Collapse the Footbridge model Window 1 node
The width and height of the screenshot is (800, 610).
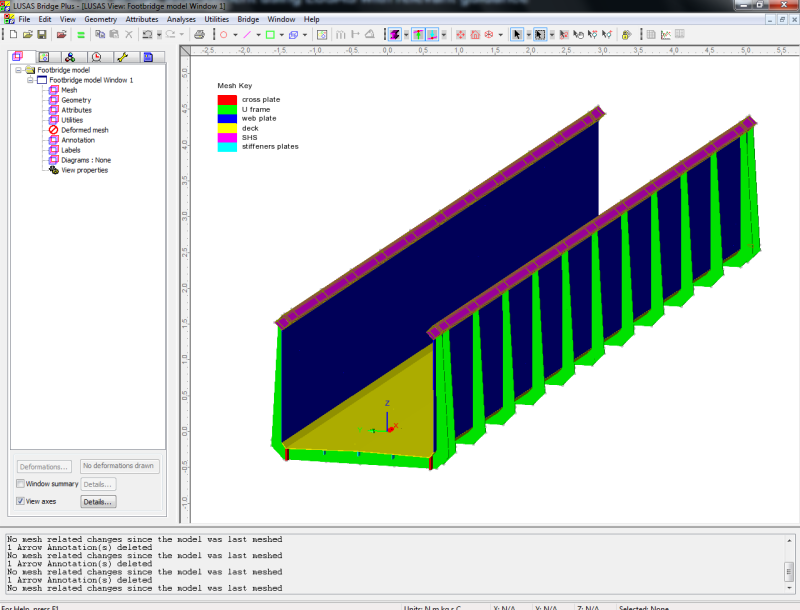[x=30, y=80]
